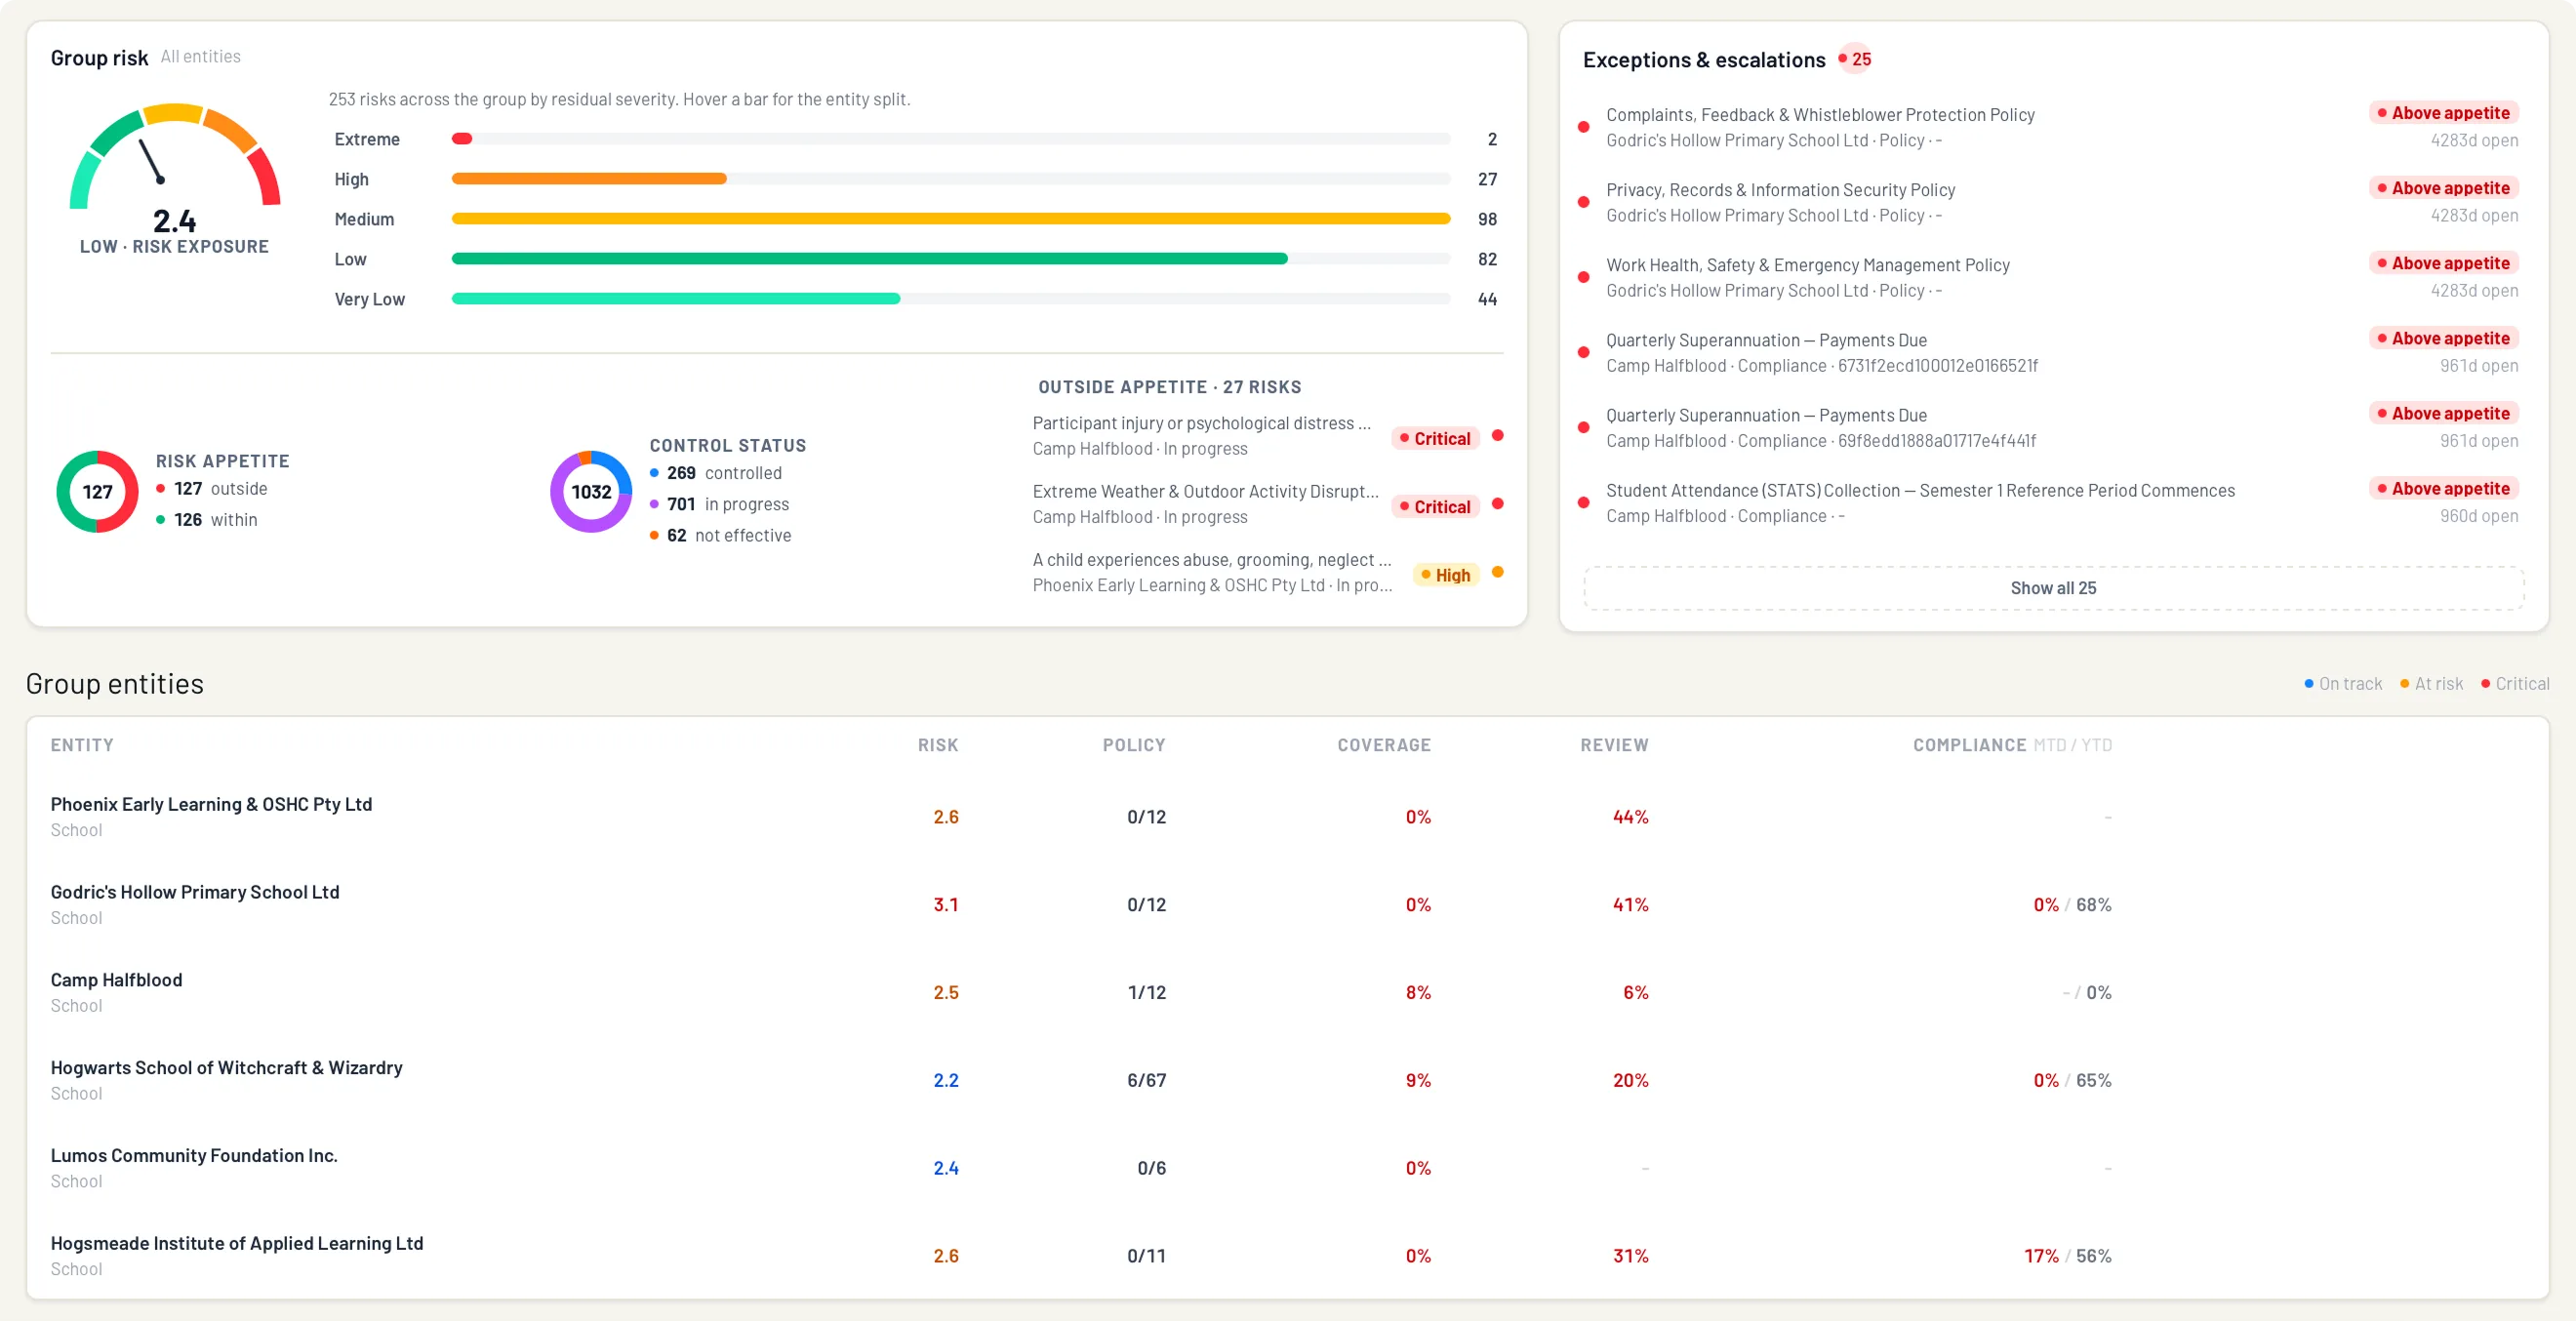Open the Control Status donut chart showing 1032
This screenshot has height=1321, width=2576.
click(591, 492)
